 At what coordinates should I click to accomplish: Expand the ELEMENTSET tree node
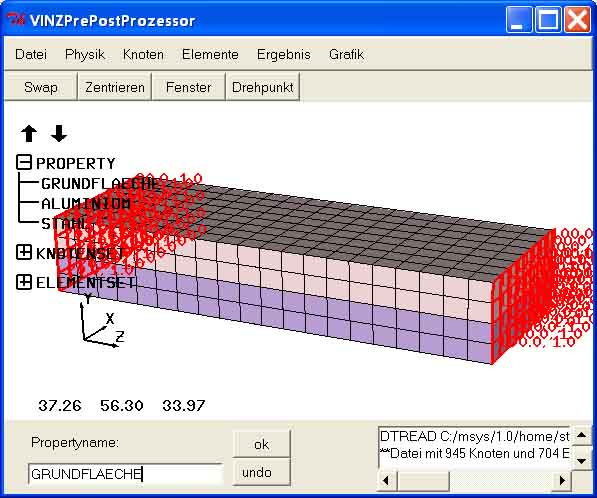(x=24, y=282)
